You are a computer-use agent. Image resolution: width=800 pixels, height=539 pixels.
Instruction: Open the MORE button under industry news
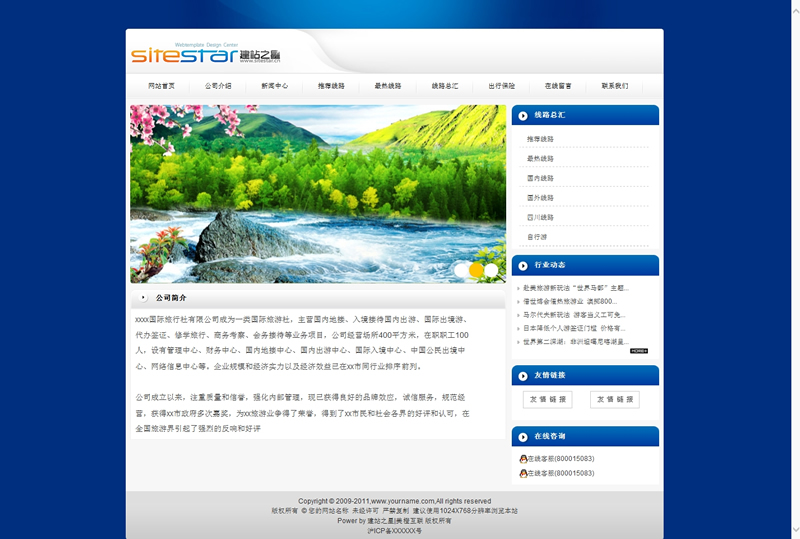click(x=639, y=351)
